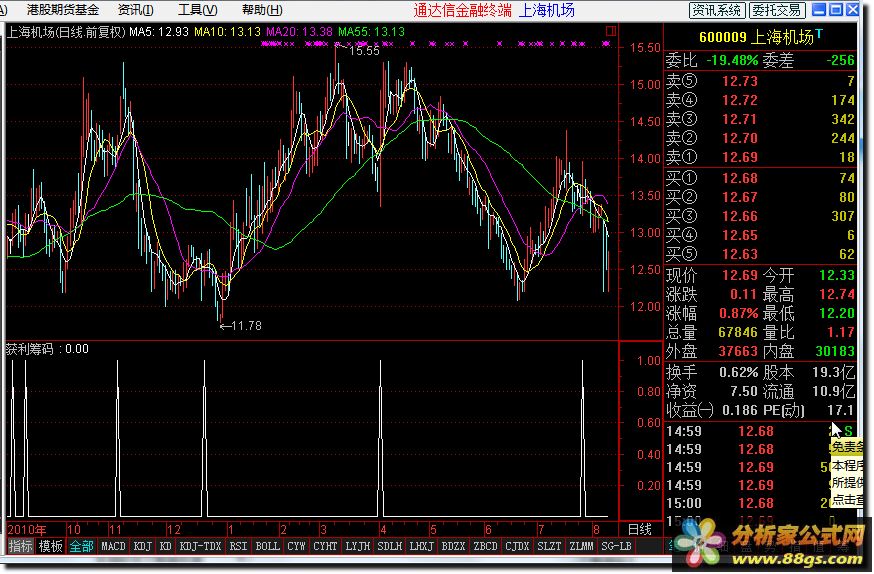Select the SLZT indicator tab
The width and height of the screenshot is (874, 574).
[x=549, y=546]
